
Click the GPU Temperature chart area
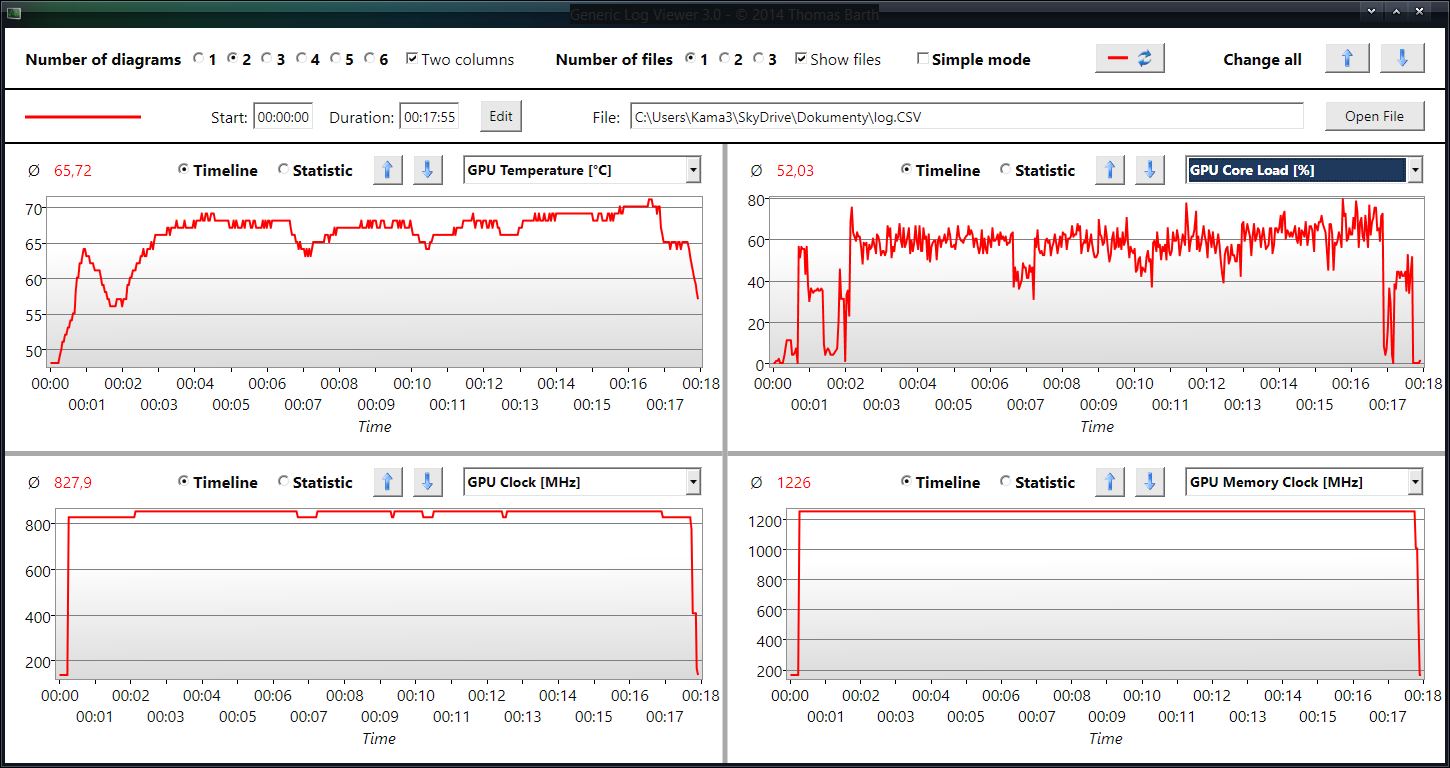376,281
